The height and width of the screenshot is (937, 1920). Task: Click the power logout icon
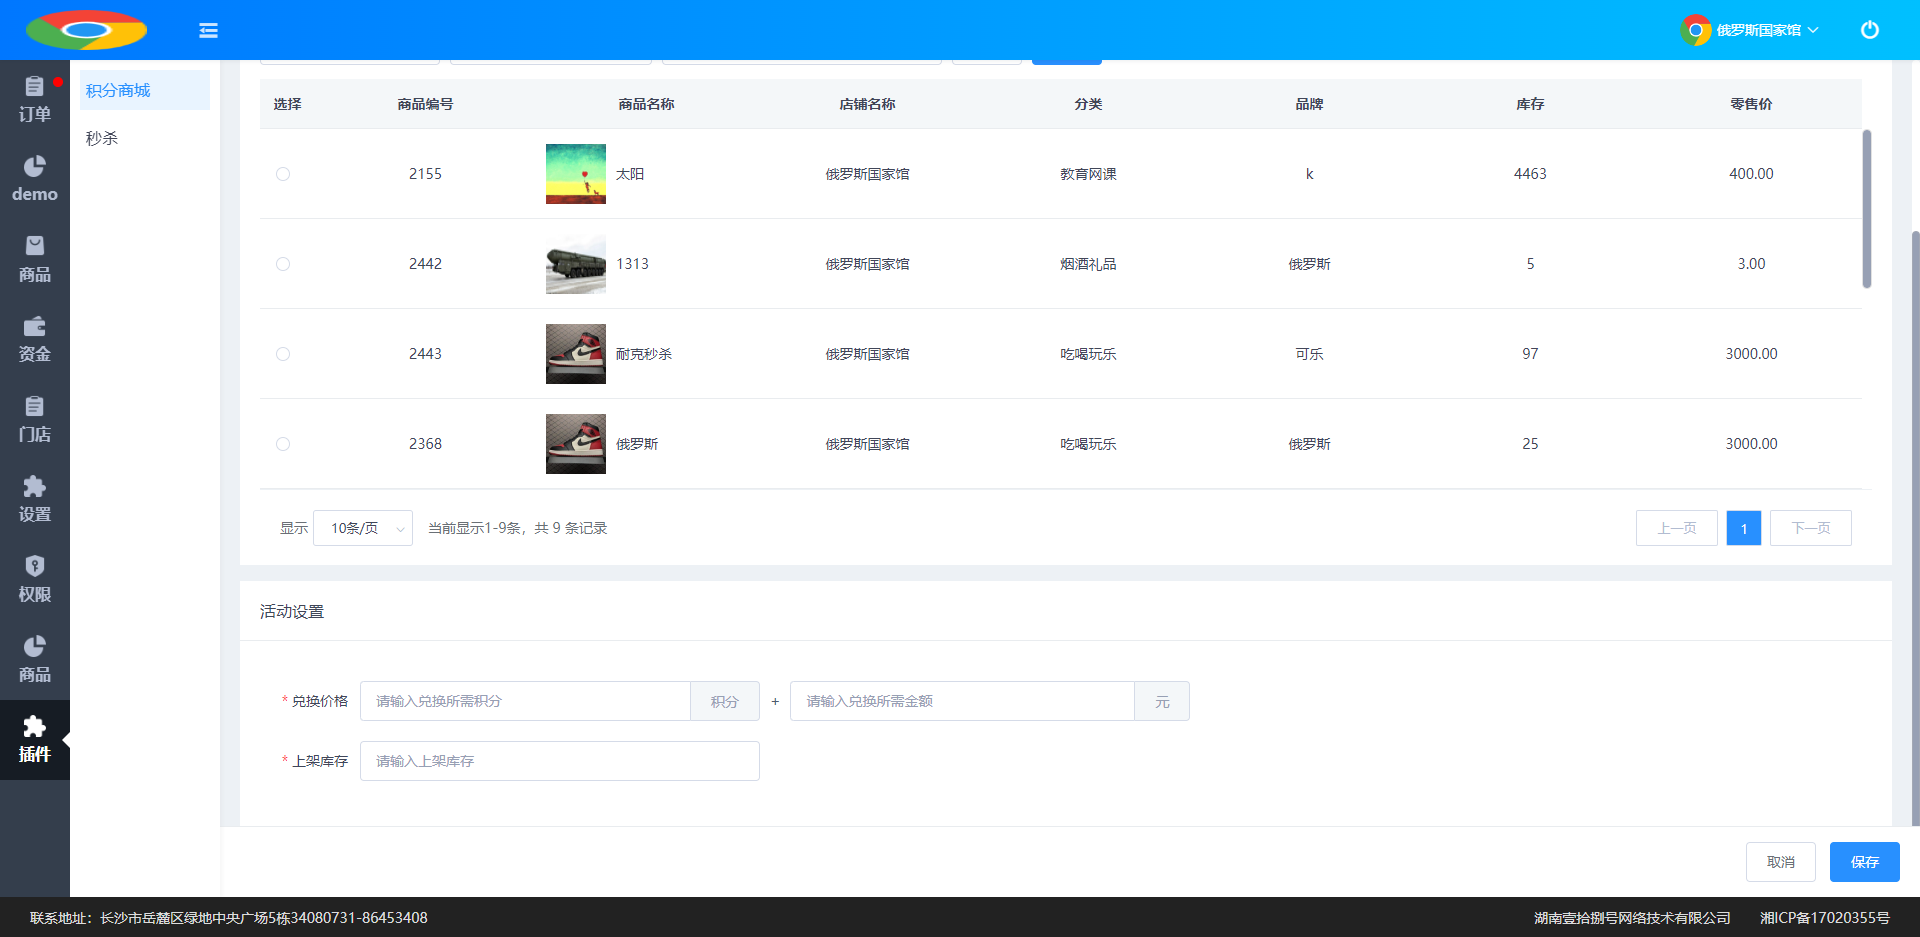coord(1869,30)
